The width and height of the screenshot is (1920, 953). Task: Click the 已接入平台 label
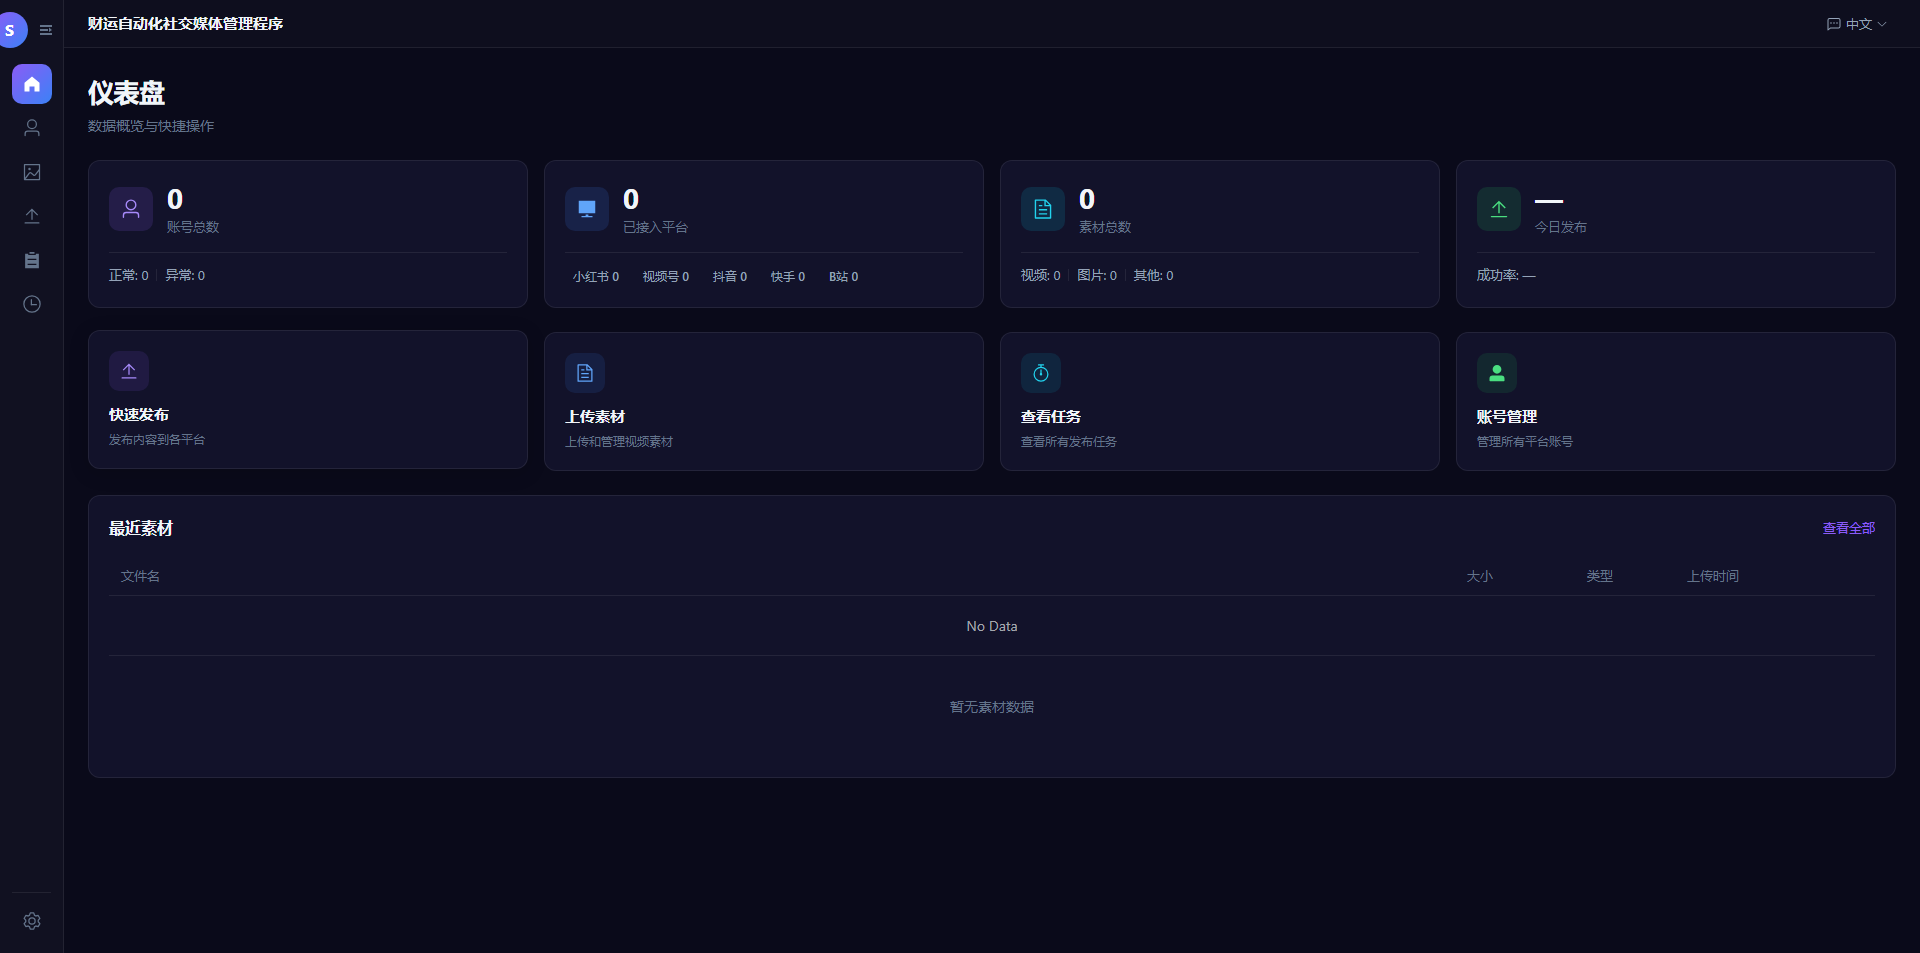[656, 227]
